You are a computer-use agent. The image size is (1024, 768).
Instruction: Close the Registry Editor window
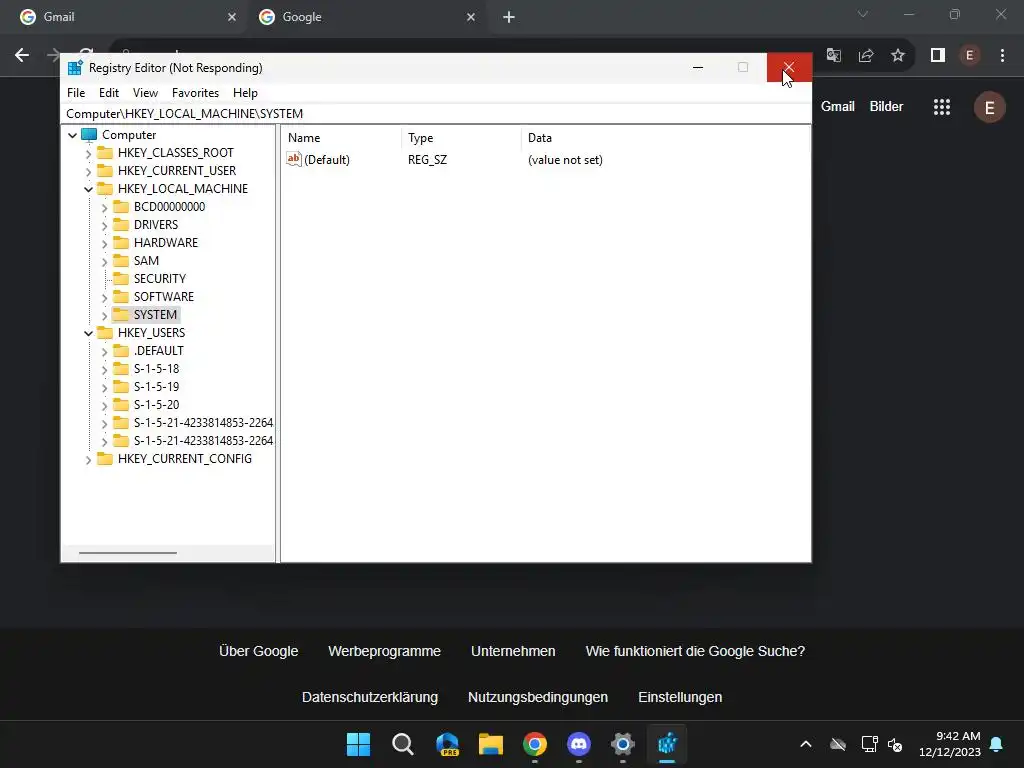tap(789, 67)
